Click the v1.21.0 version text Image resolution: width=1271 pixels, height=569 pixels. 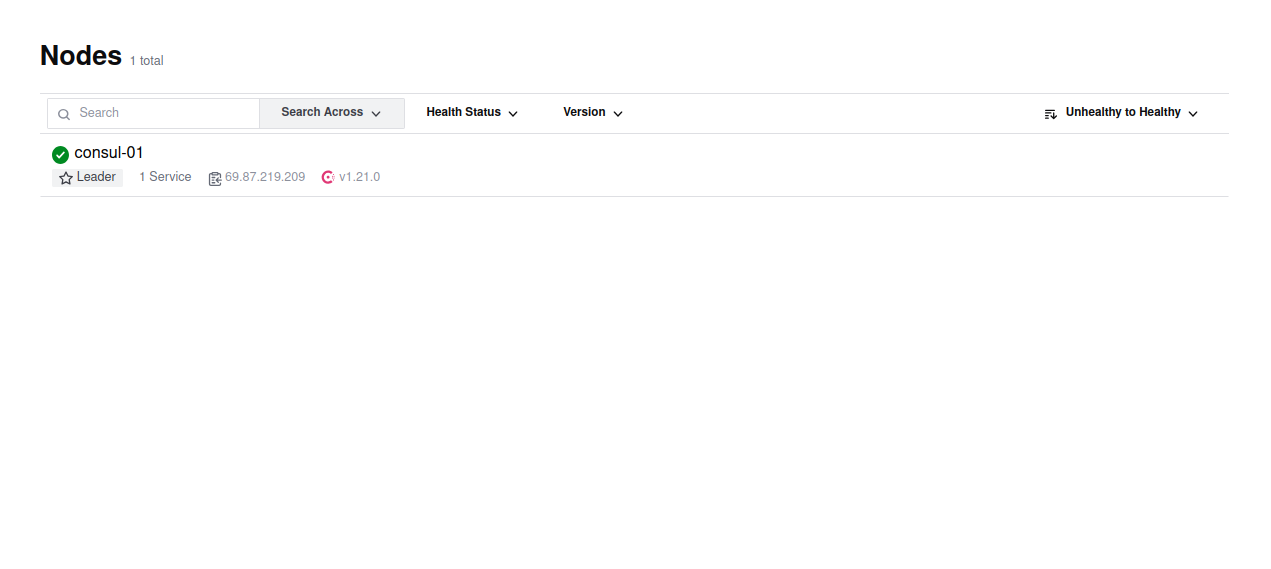[x=359, y=177]
